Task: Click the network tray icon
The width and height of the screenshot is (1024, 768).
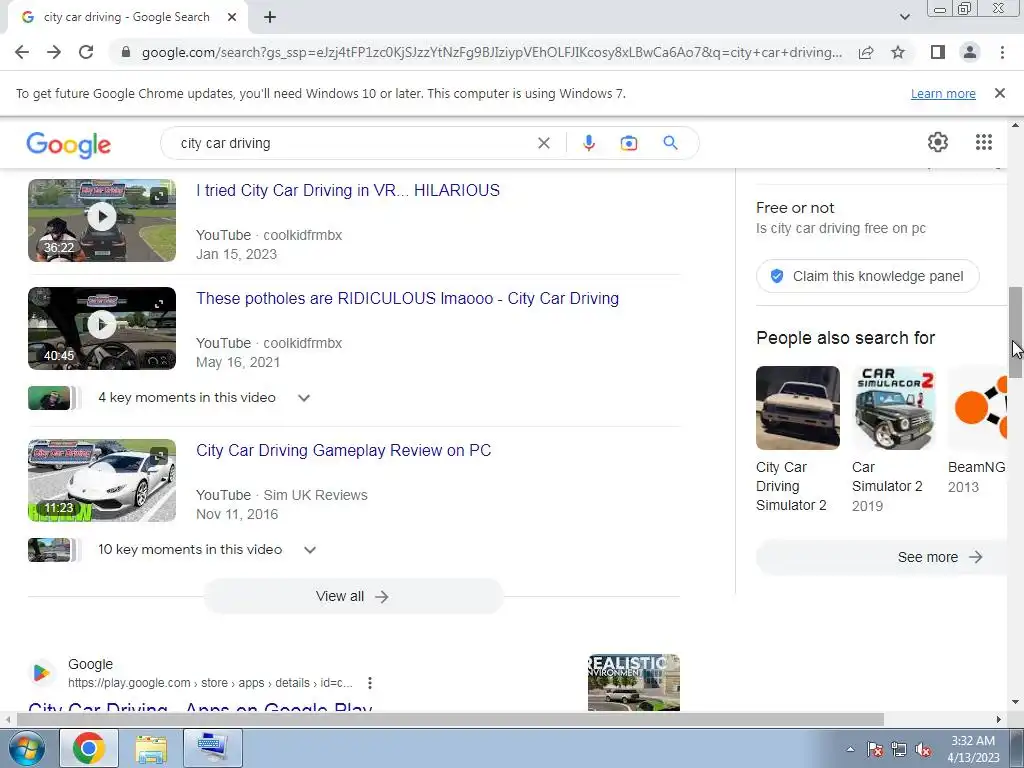Action: click(899, 750)
